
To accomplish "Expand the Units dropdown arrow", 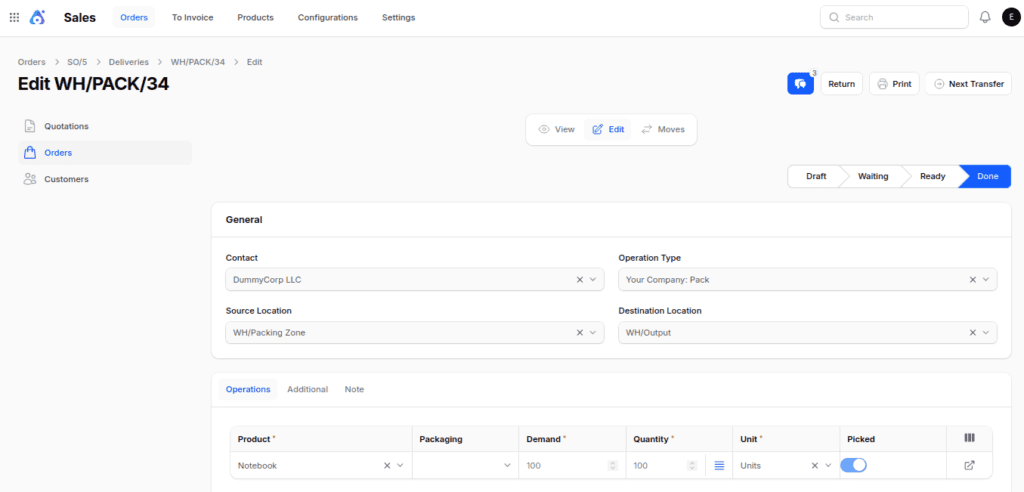I will (828, 466).
